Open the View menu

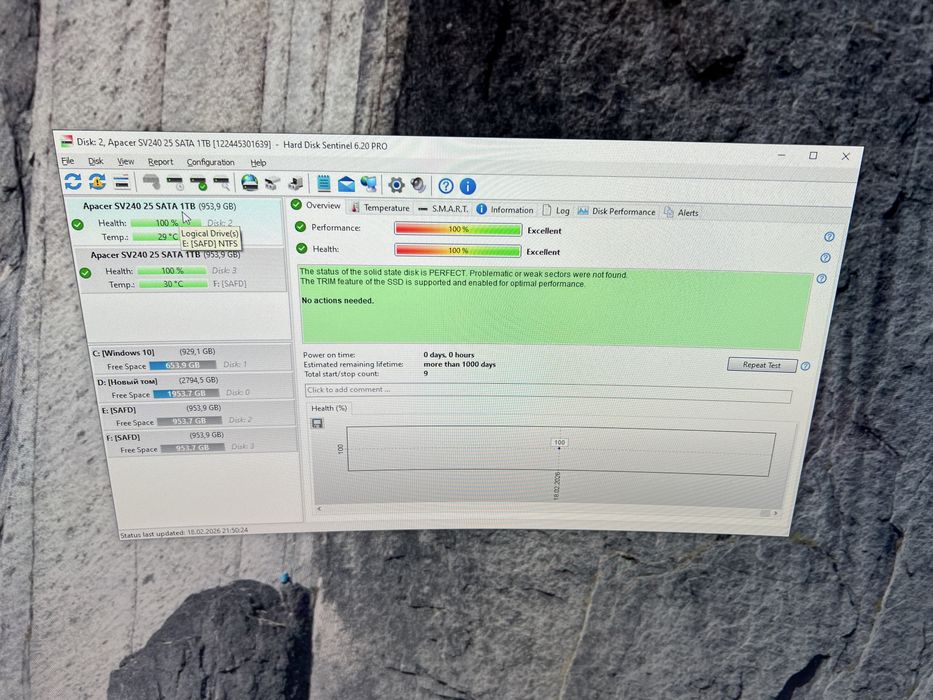pos(126,162)
